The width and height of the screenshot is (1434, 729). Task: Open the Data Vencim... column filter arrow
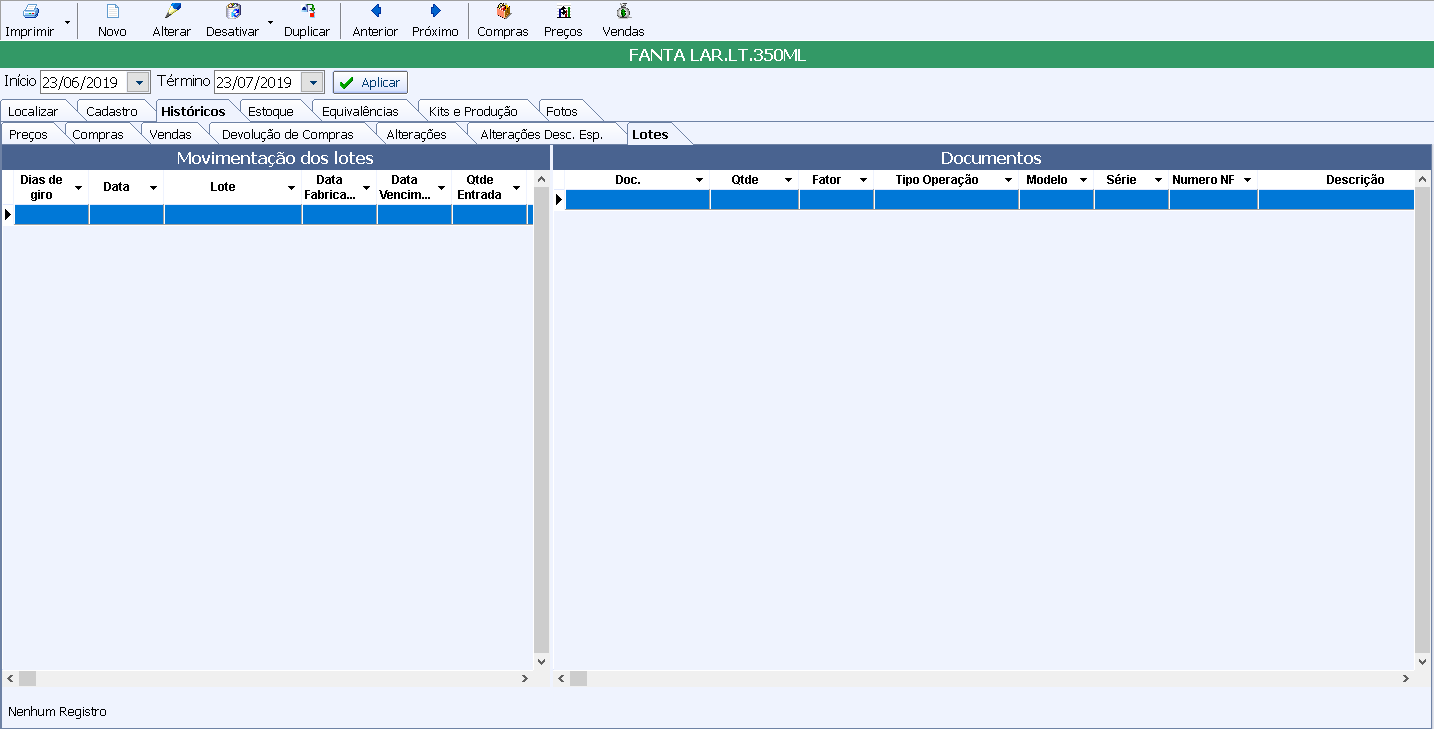tap(441, 188)
